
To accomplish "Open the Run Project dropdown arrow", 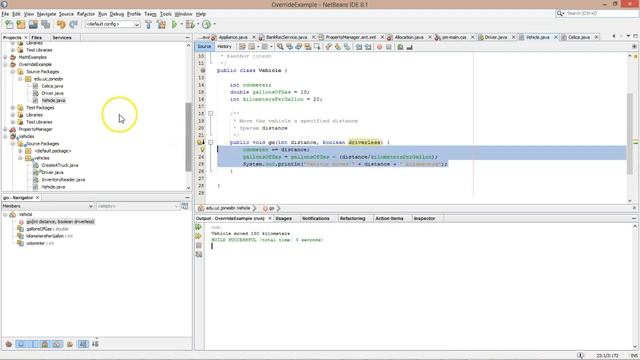I will tap(182, 24).
